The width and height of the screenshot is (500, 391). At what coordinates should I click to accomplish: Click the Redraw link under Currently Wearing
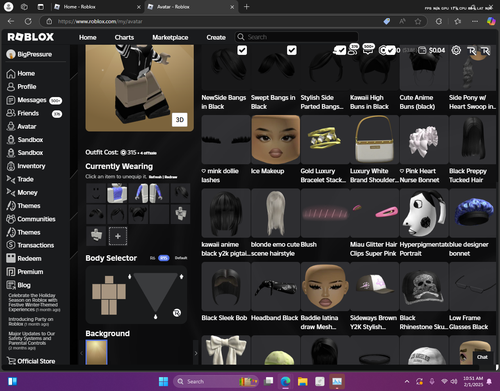(171, 177)
